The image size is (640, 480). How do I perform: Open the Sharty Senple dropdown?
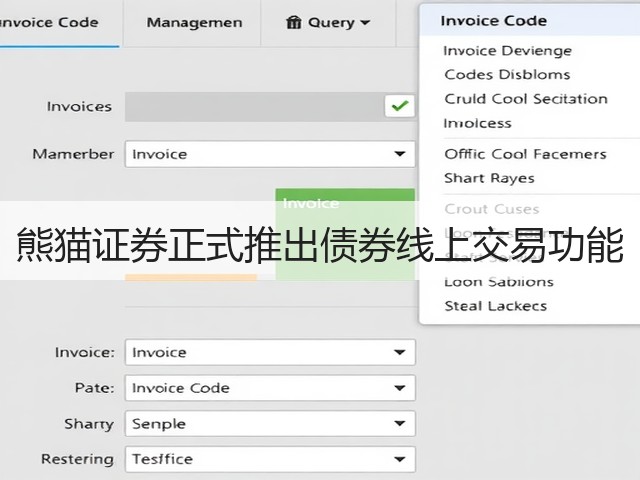coord(270,423)
